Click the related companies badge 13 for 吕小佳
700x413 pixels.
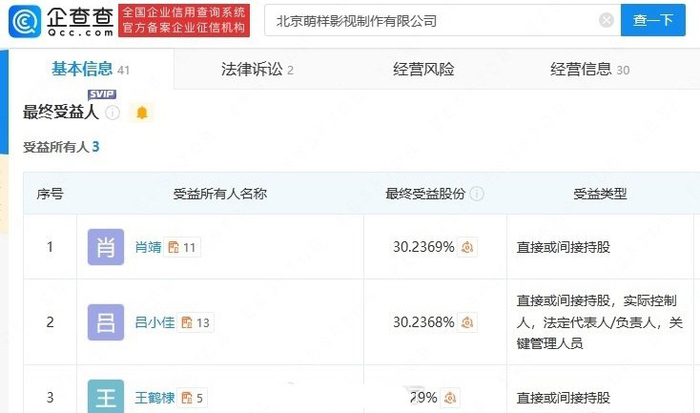pos(196,322)
